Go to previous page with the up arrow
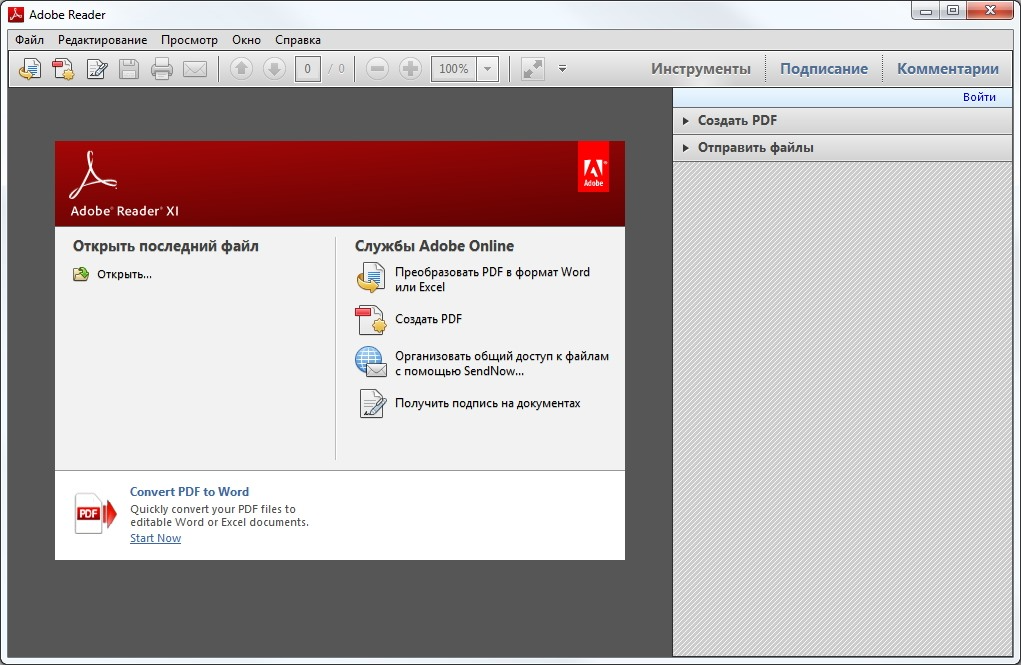The width and height of the screenshot is (1021, 665). click(x=242, y=69)
